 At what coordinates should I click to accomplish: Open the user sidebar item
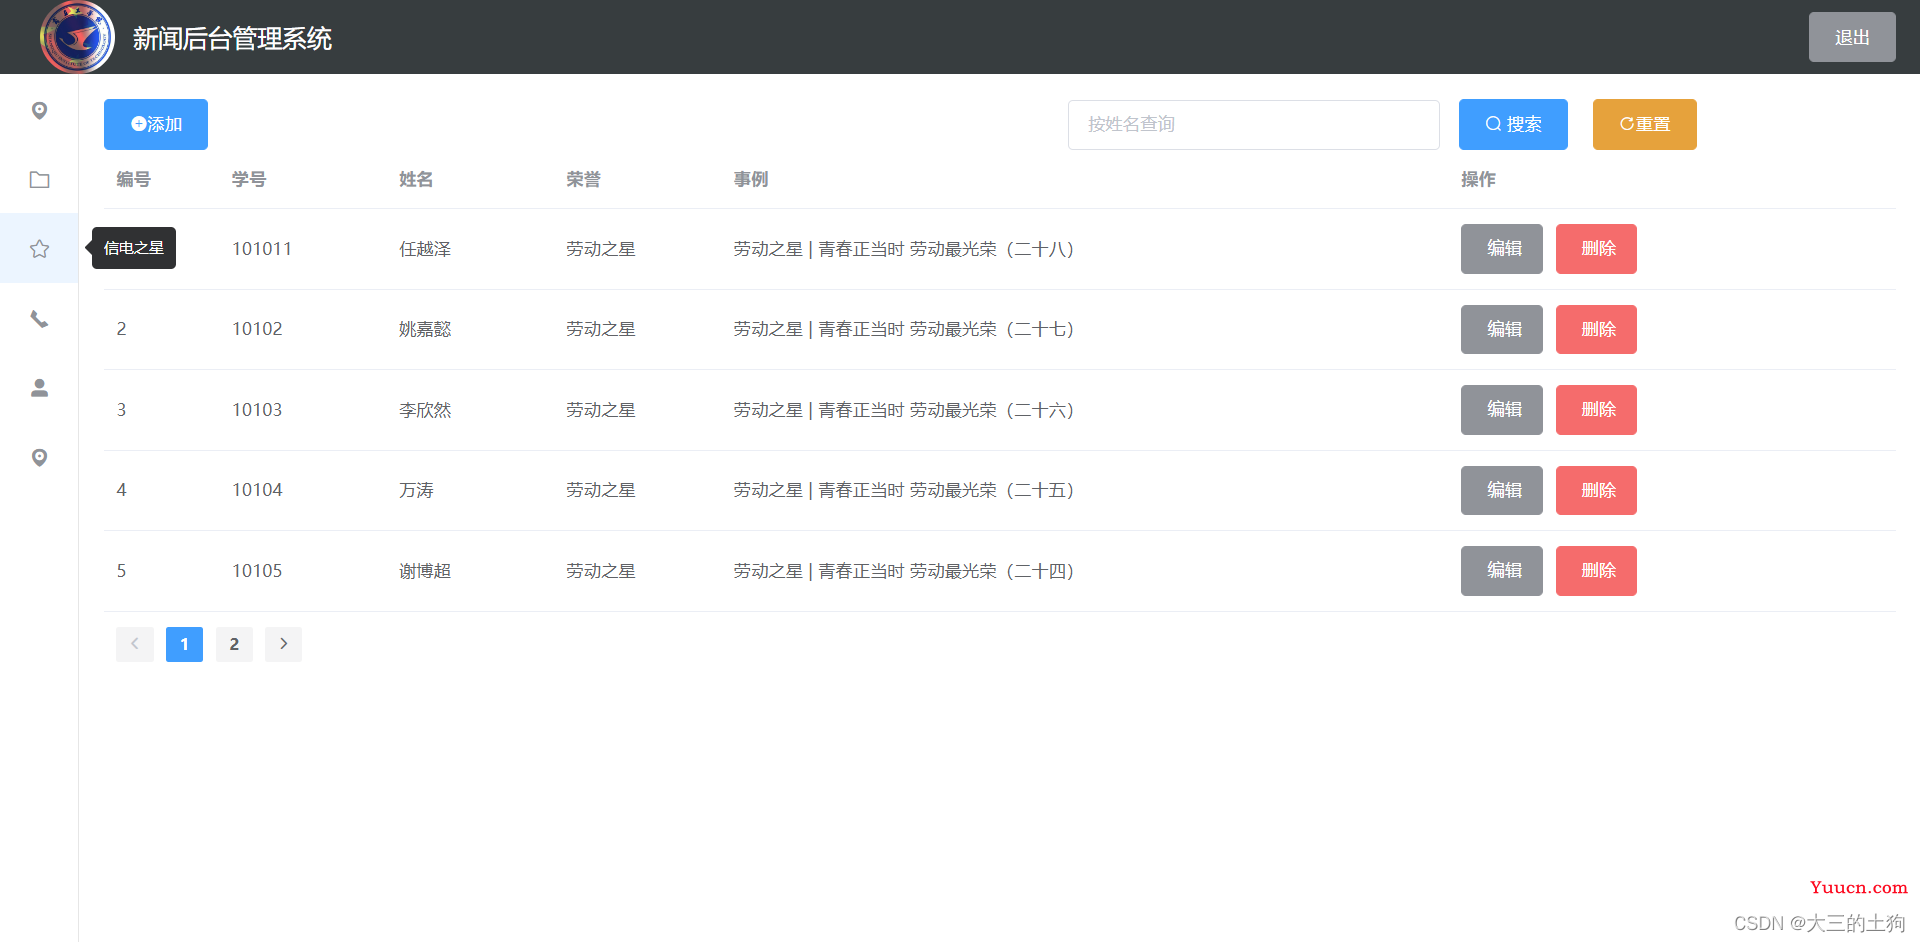[x=39, y=388]
